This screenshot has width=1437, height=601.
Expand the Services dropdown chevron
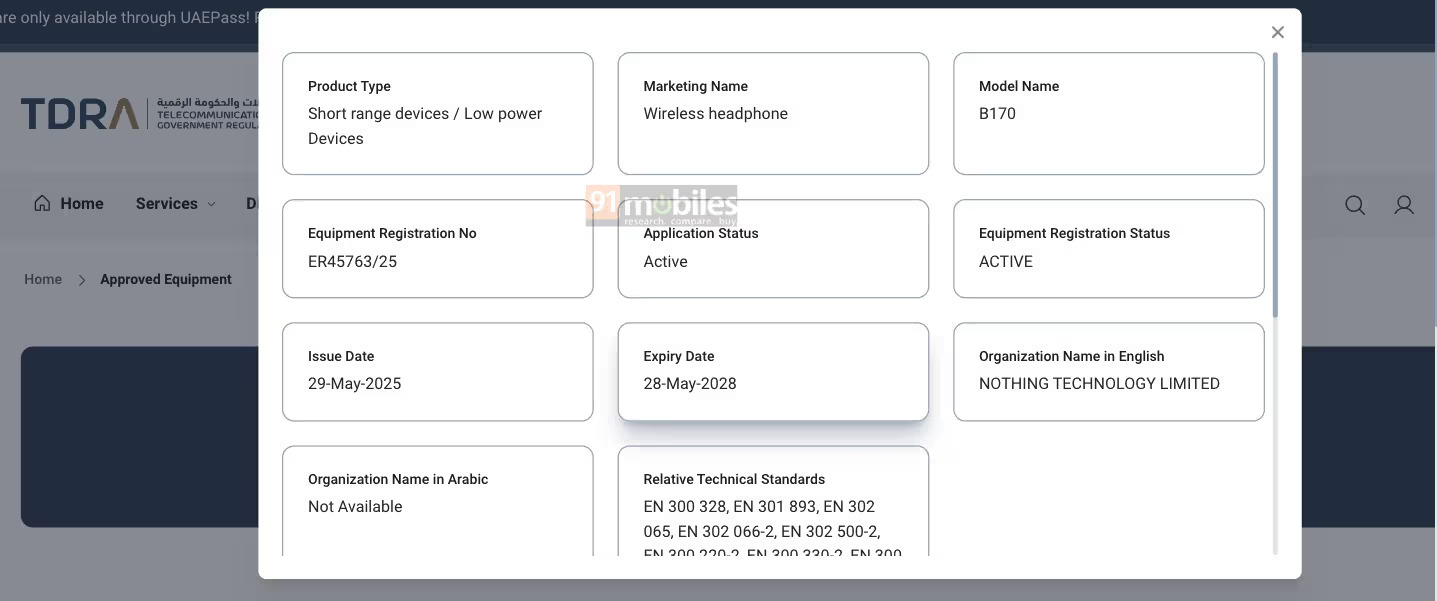click(x=211, y=204)
